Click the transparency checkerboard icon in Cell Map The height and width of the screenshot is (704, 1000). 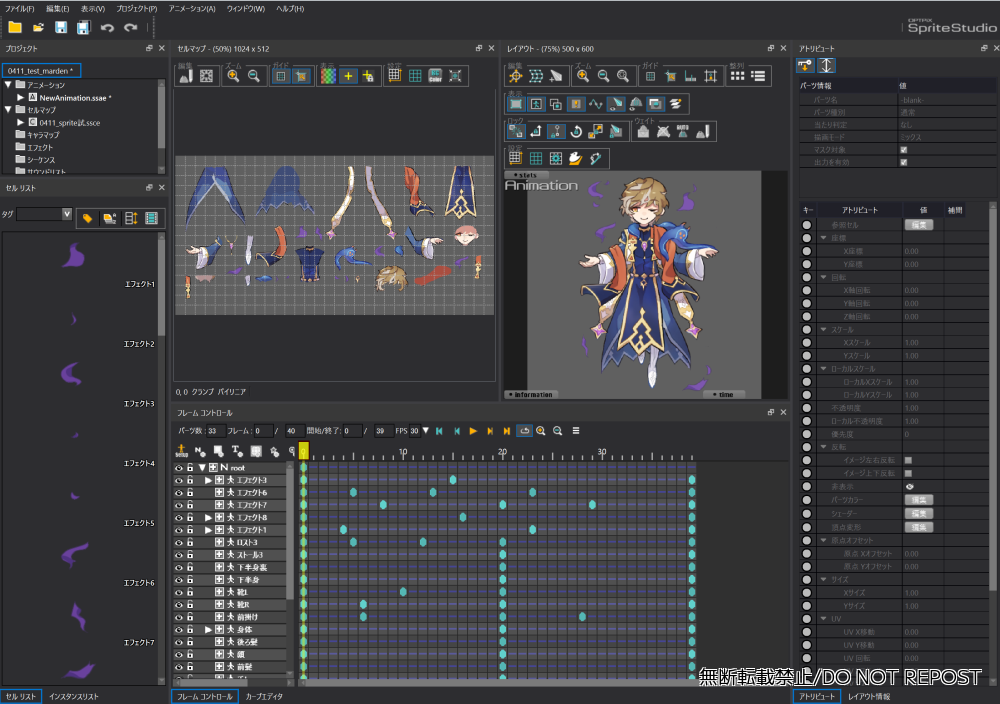(x=327, y=75)
